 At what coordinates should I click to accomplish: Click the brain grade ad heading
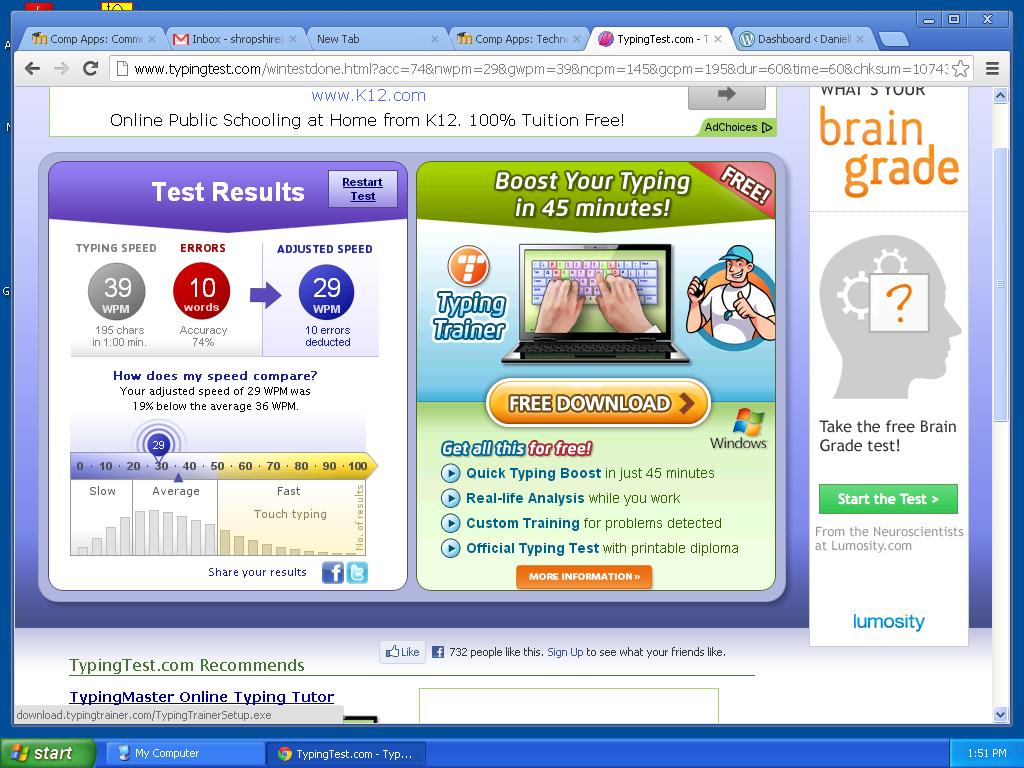pyautogui.click(x=888, y=152)
